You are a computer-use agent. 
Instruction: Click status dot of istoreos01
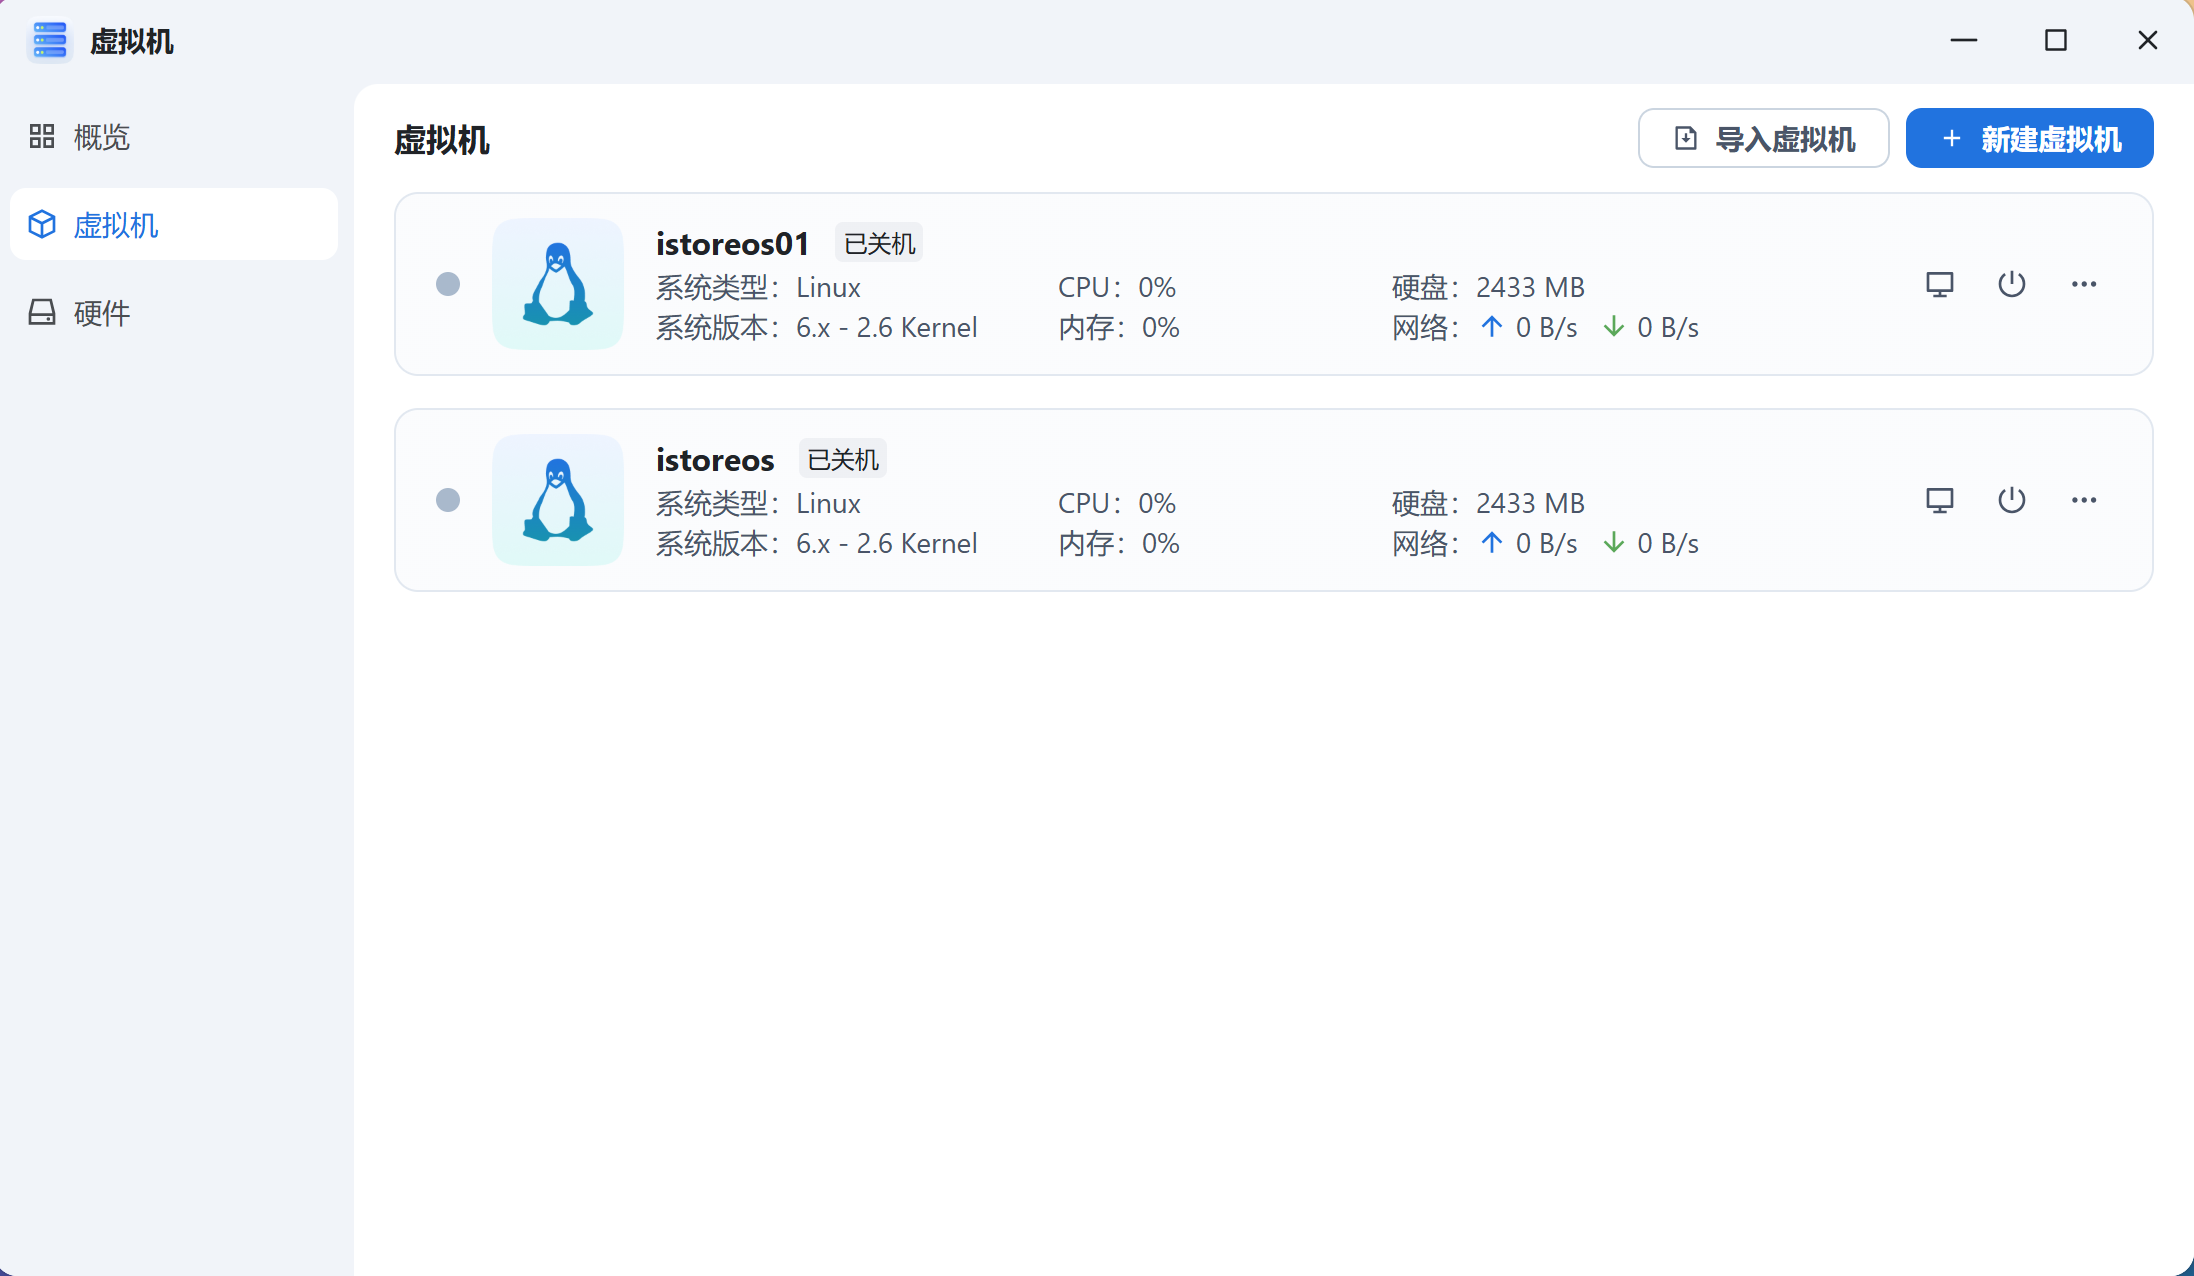pyautogui.click(x=448, y=284)
